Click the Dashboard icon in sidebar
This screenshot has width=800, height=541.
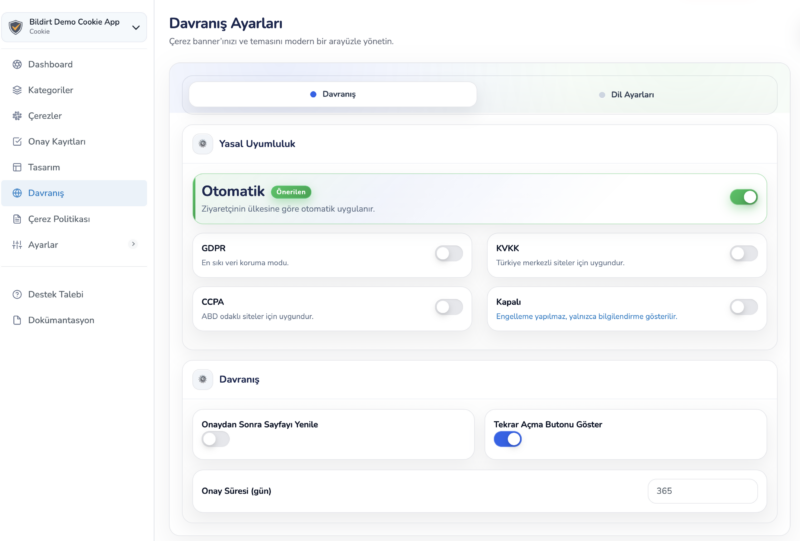pyautogui.click(x=17, y=64)
